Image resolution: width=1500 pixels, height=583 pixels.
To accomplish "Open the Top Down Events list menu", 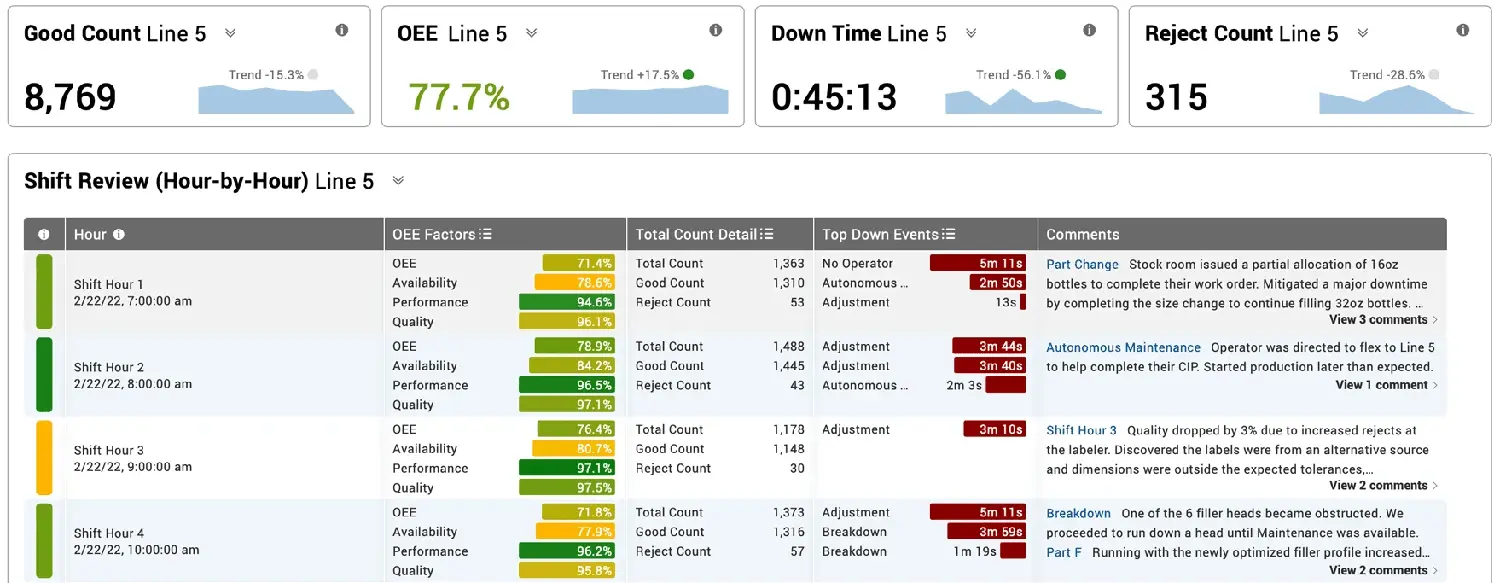I will [949, 235].
